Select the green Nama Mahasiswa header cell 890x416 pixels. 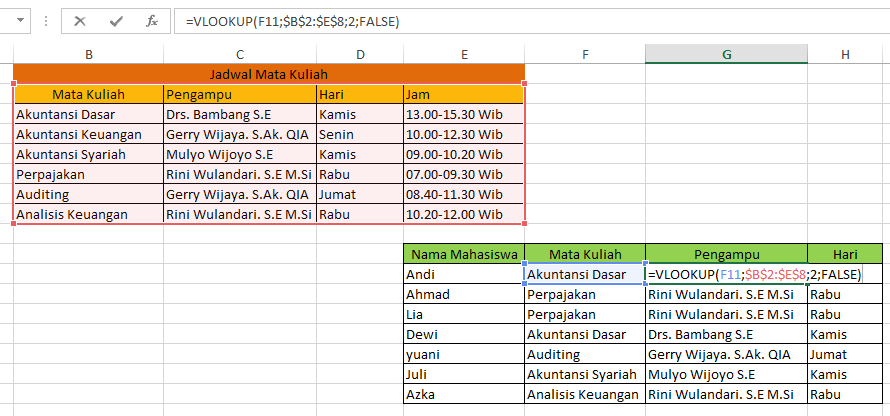[x=464, y=254]
